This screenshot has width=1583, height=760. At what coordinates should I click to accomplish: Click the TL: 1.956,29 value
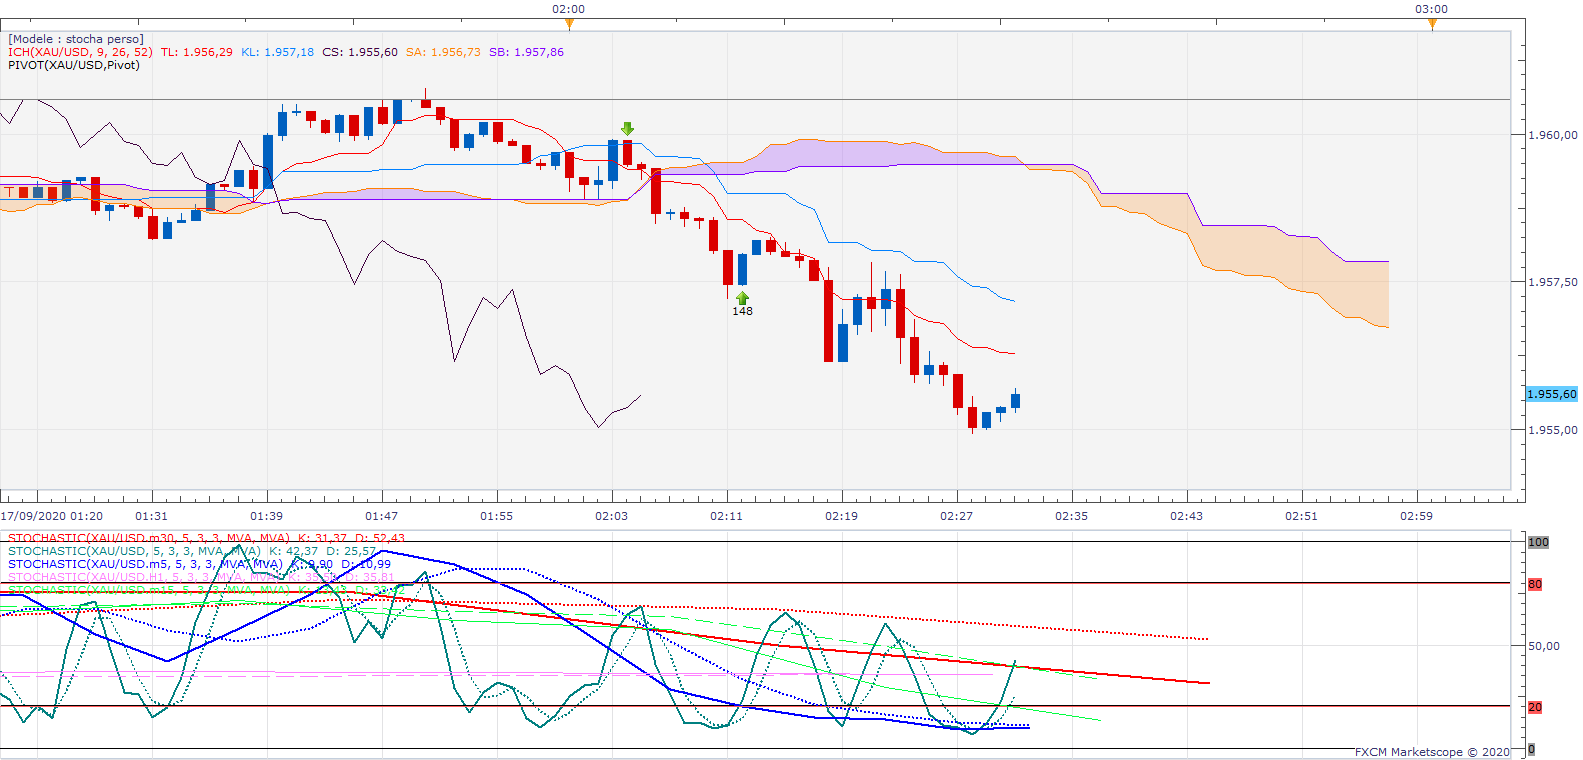point(197,52)
